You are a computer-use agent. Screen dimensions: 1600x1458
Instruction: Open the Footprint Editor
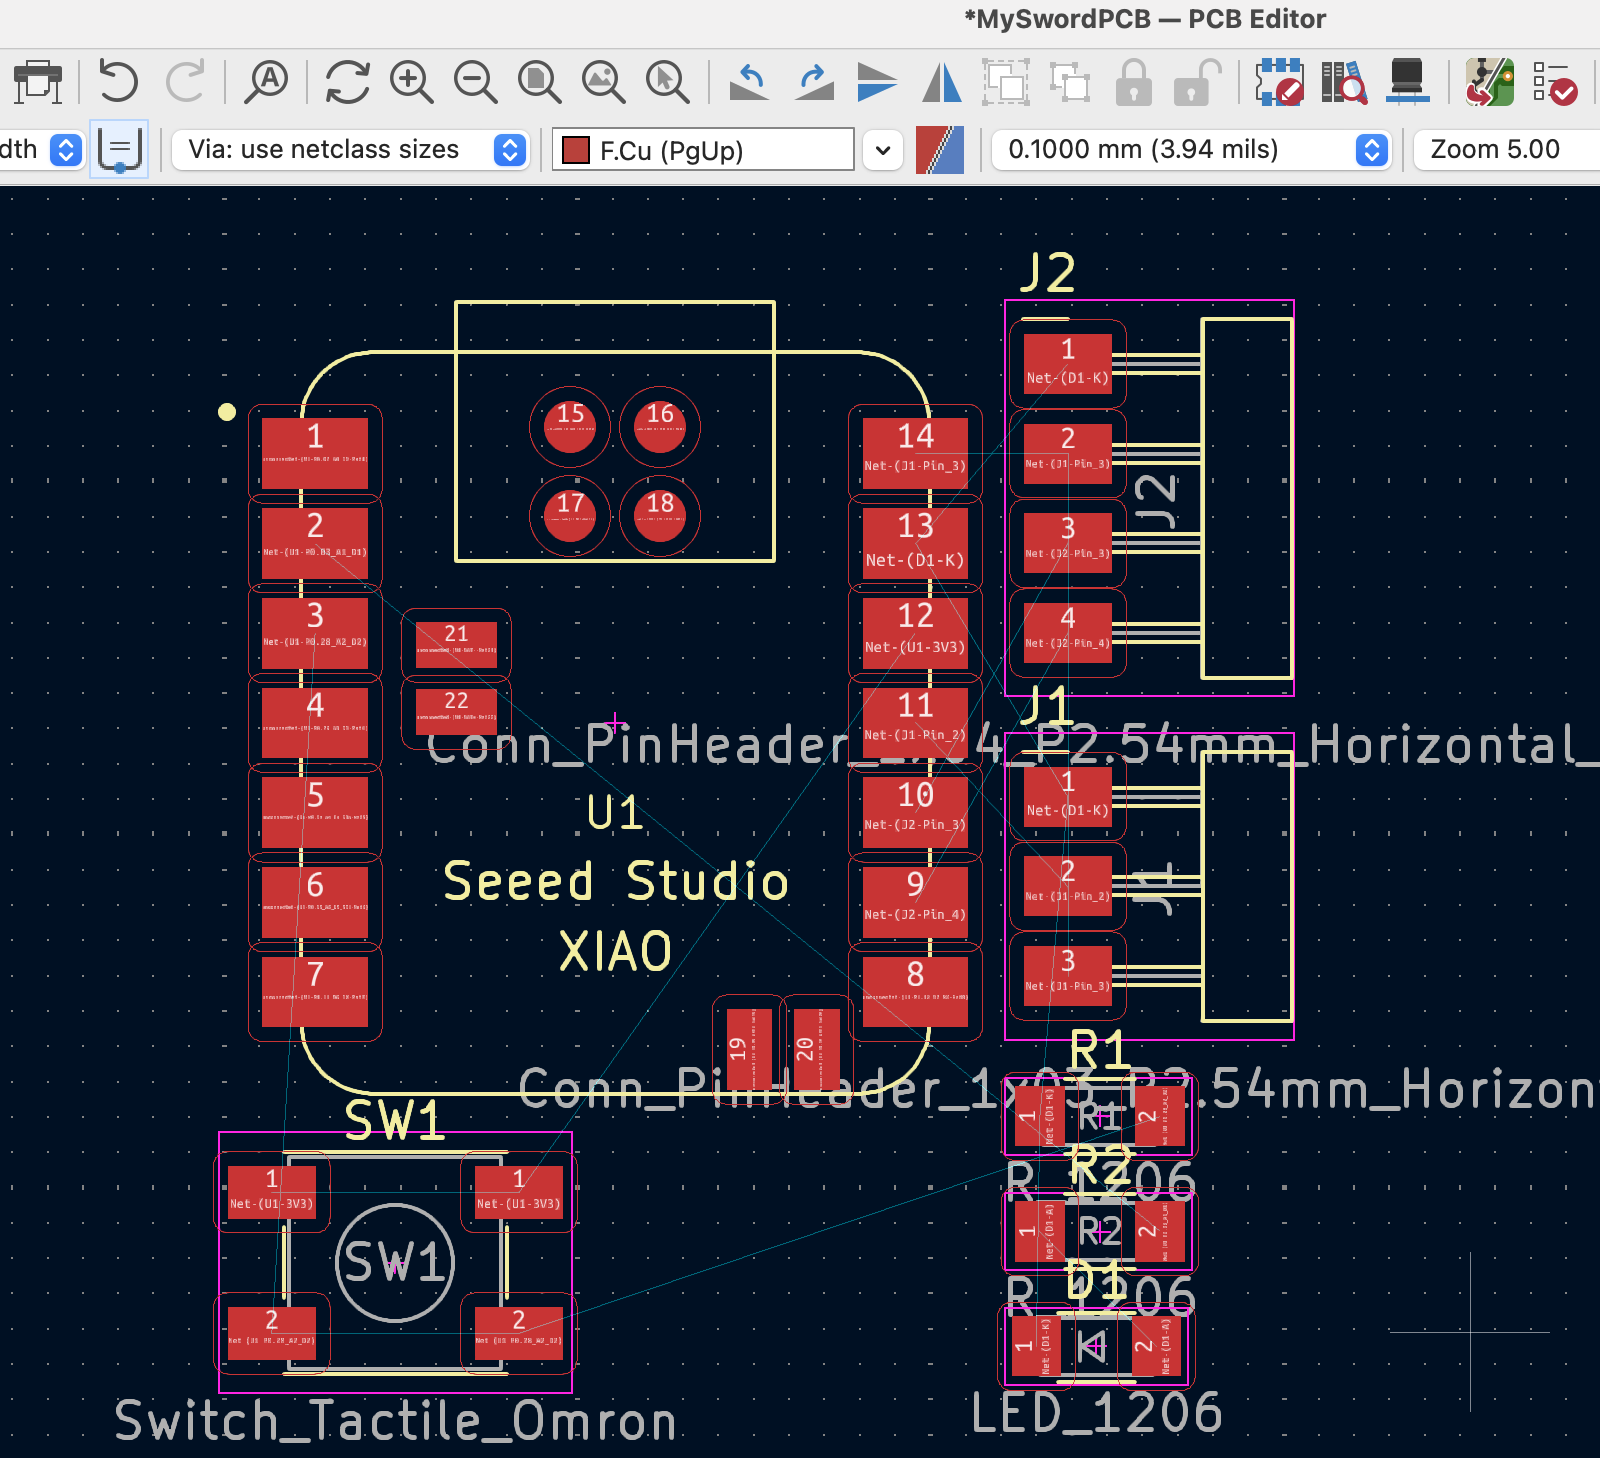click(1279, 82)
